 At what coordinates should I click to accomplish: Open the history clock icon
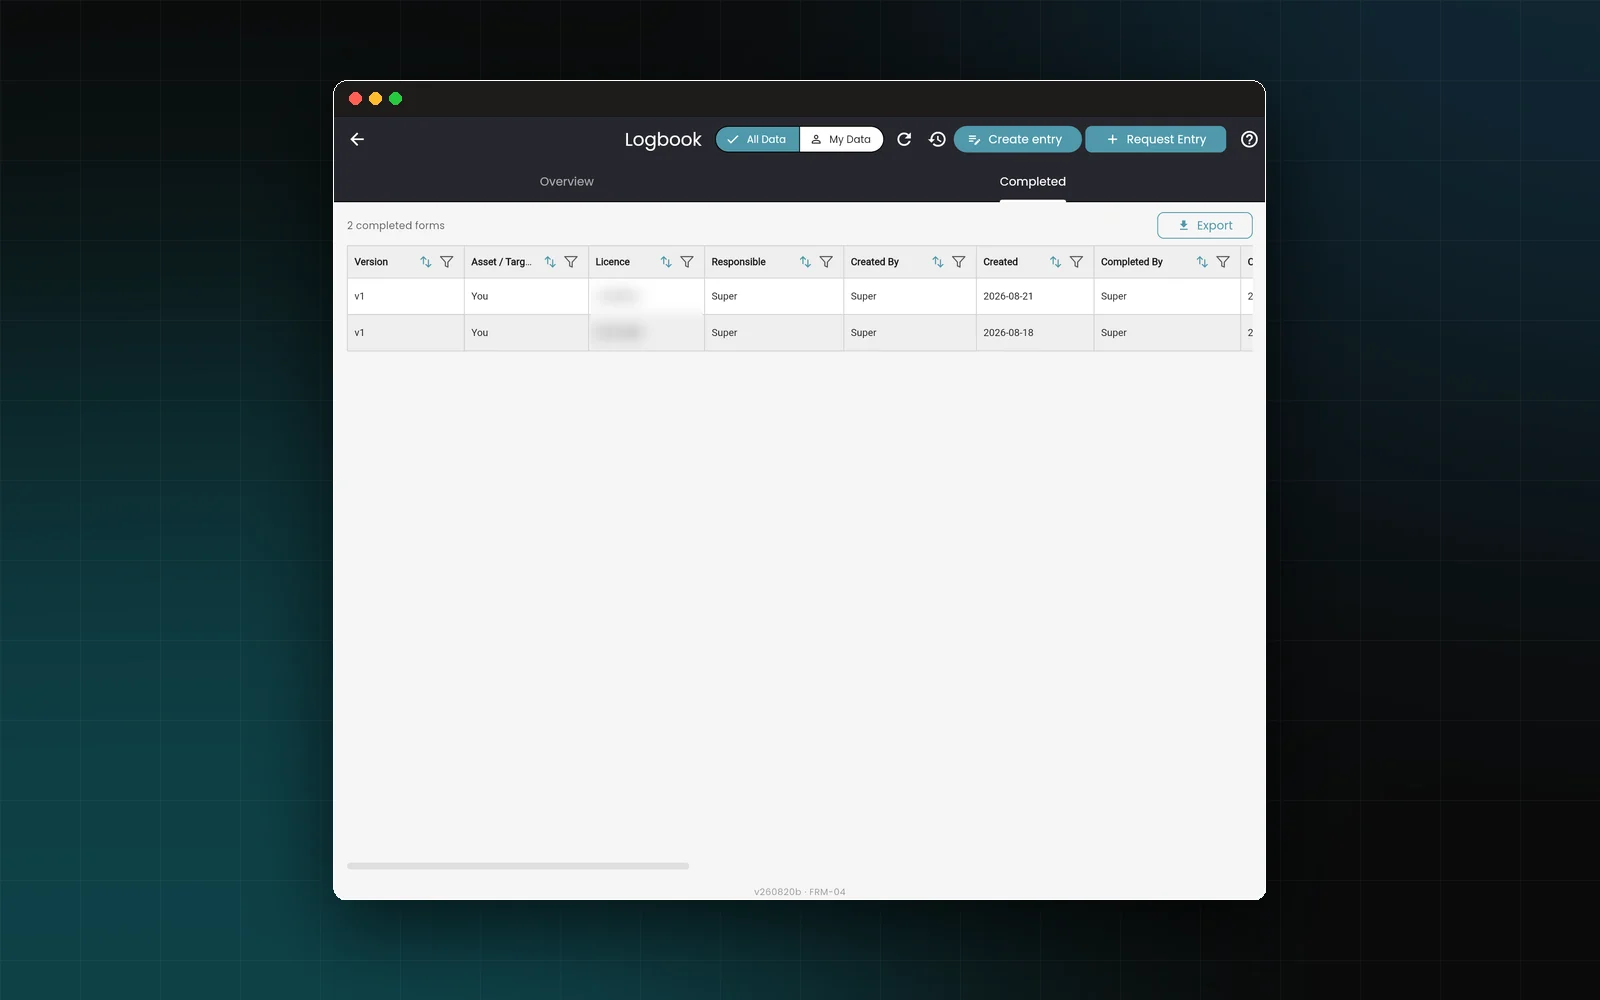(x=937, y=139)
